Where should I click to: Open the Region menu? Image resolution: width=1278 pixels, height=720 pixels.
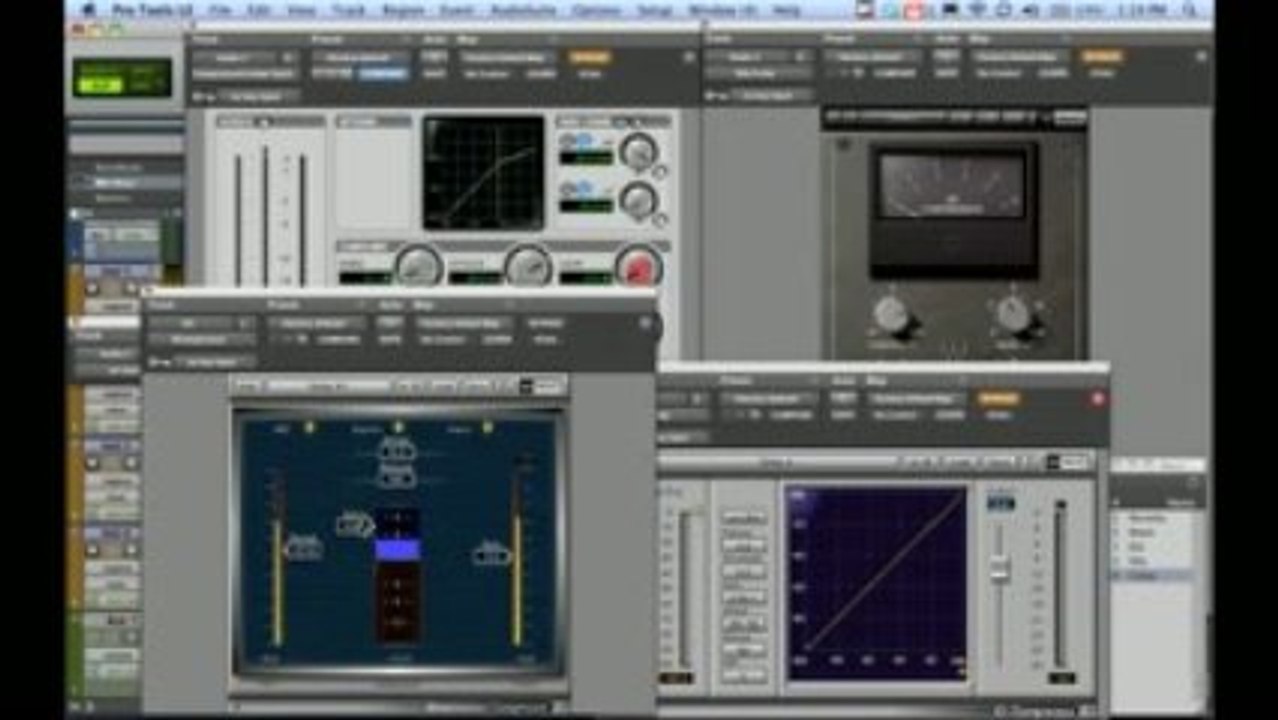tap(402, 10)
